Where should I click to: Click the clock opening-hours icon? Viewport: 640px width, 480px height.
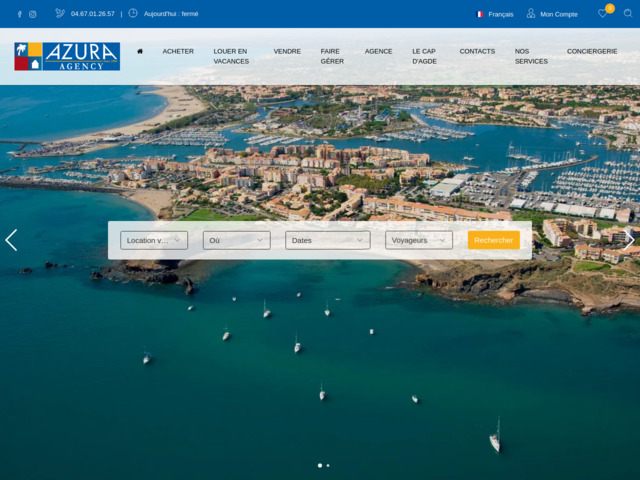pos(133,13)
